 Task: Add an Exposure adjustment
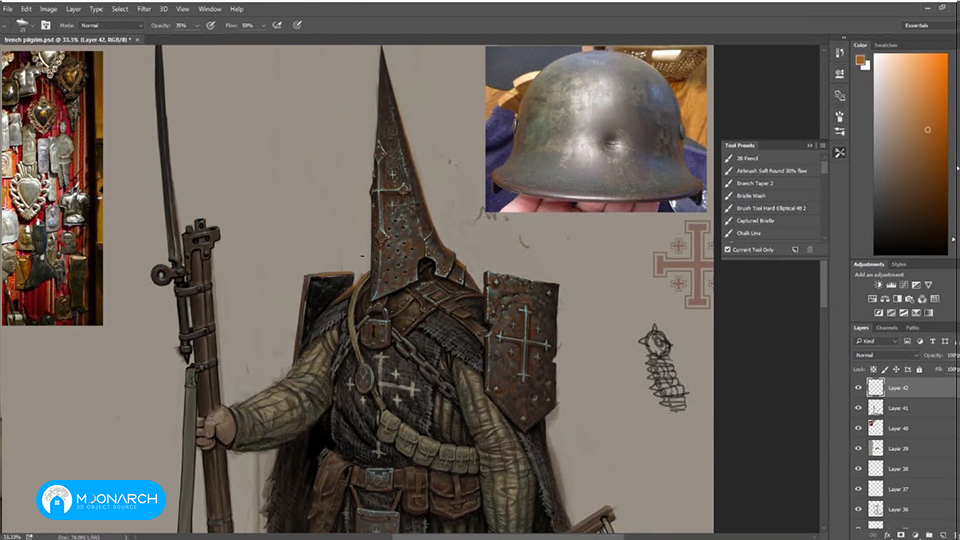(916, 285)
